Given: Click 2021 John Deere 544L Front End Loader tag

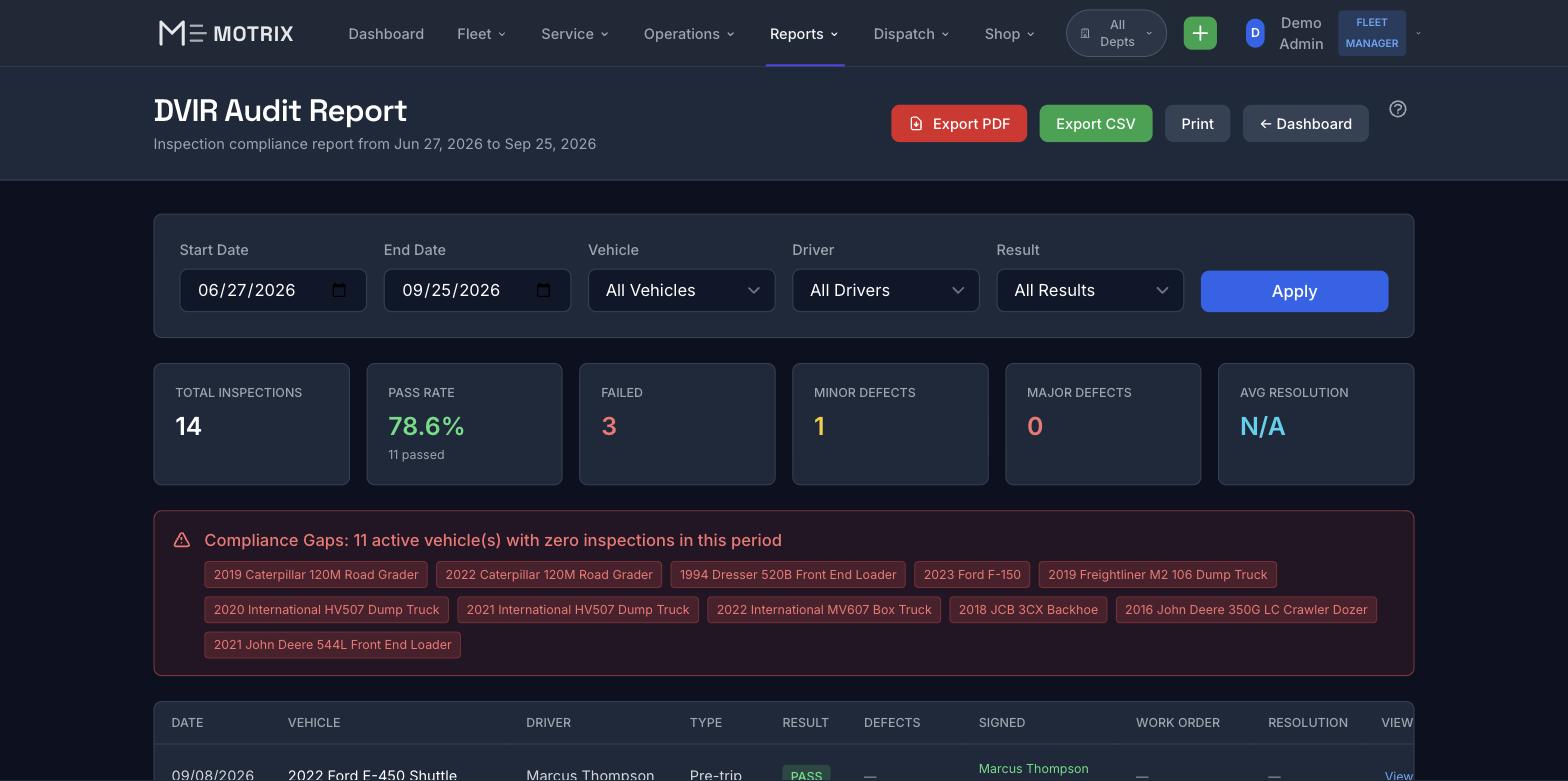Looking at the screenshot, I should 332,644.
